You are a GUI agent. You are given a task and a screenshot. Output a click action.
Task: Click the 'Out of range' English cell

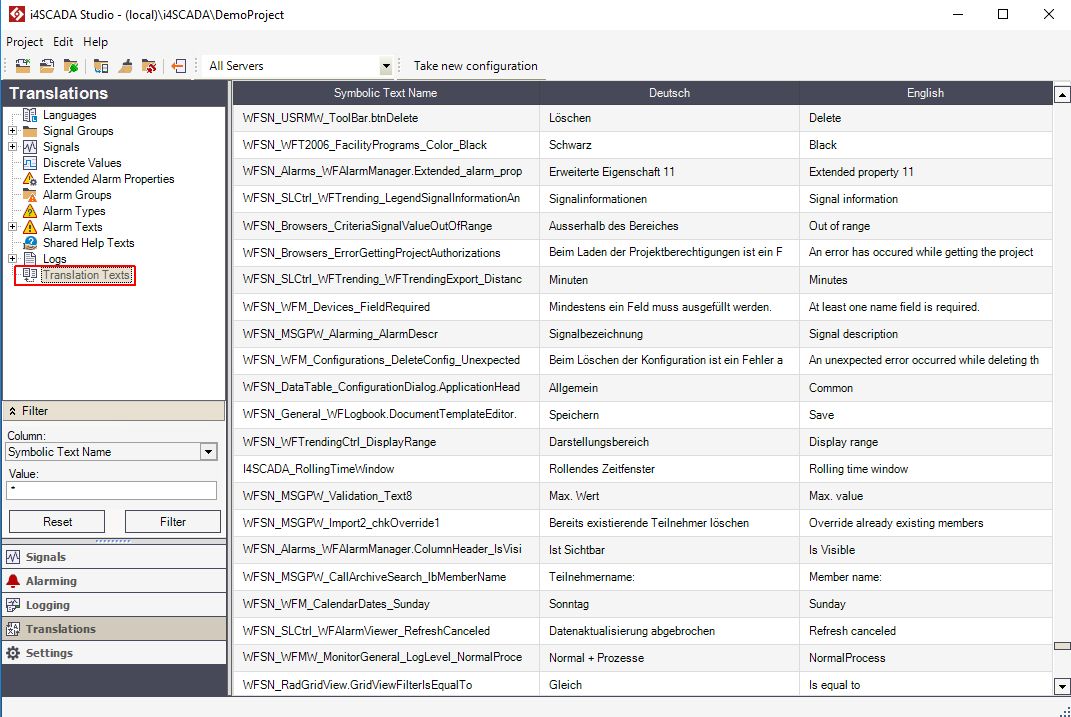tap(926, 226)
